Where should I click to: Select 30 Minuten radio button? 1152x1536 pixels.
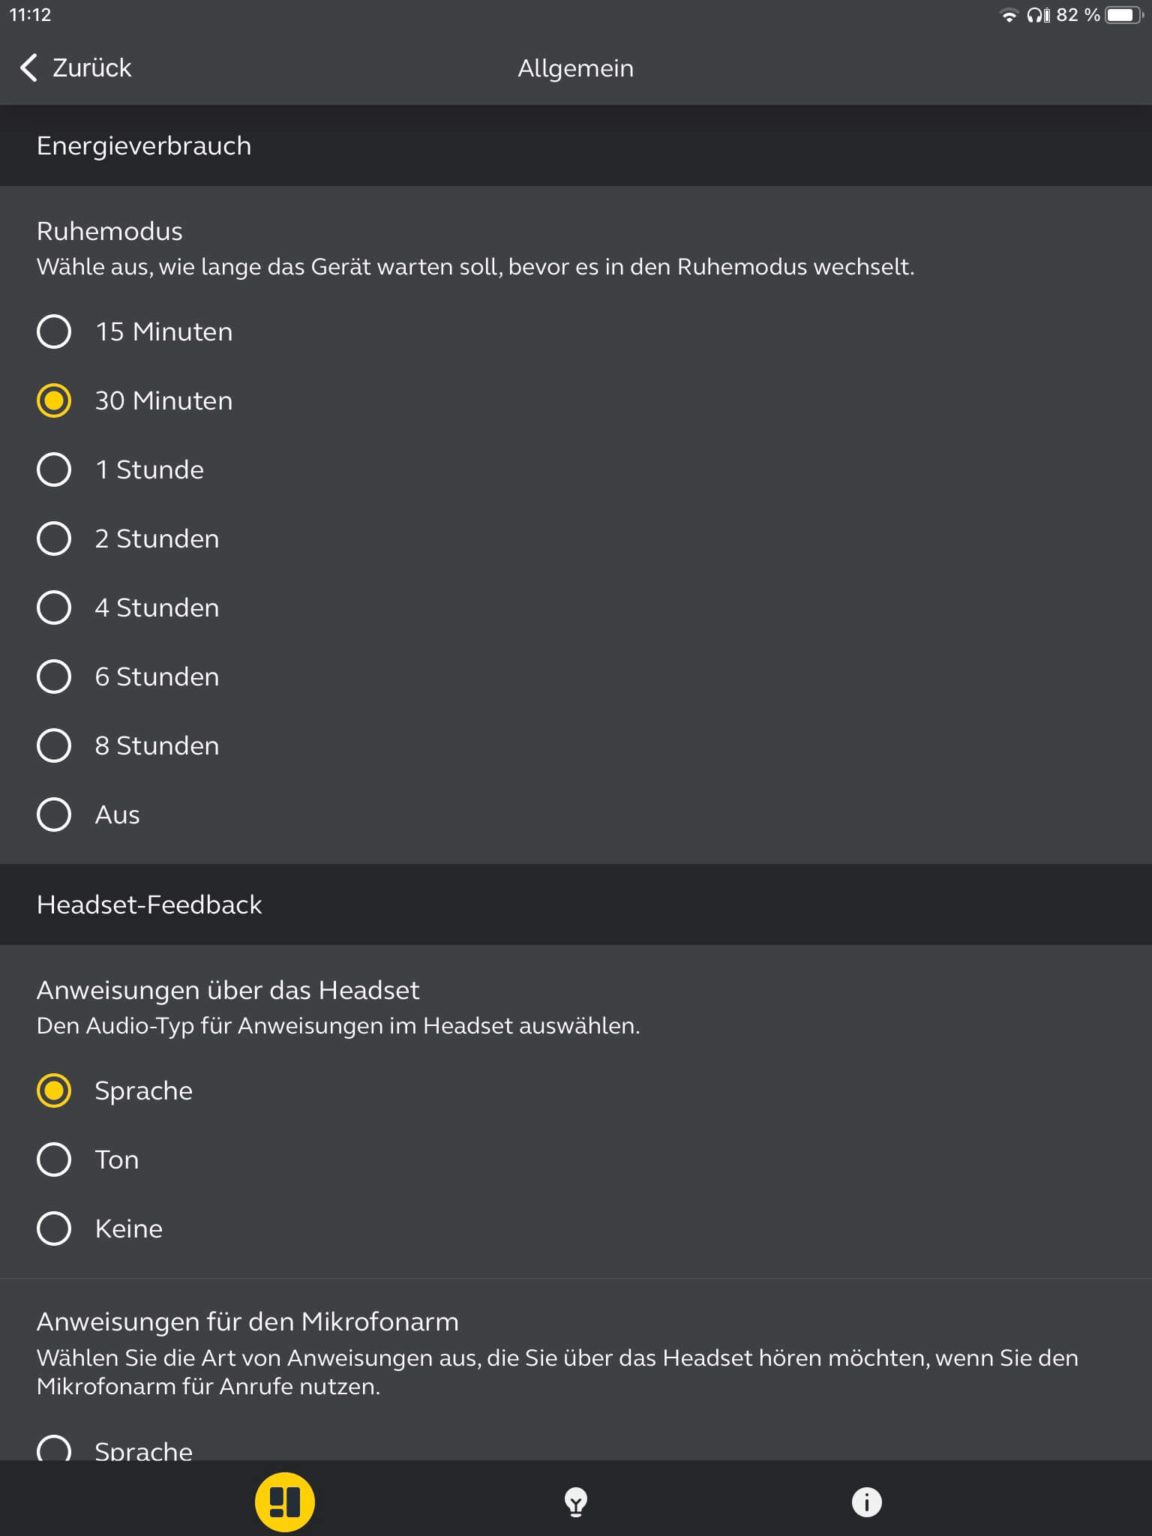click(x=54, y=401)
